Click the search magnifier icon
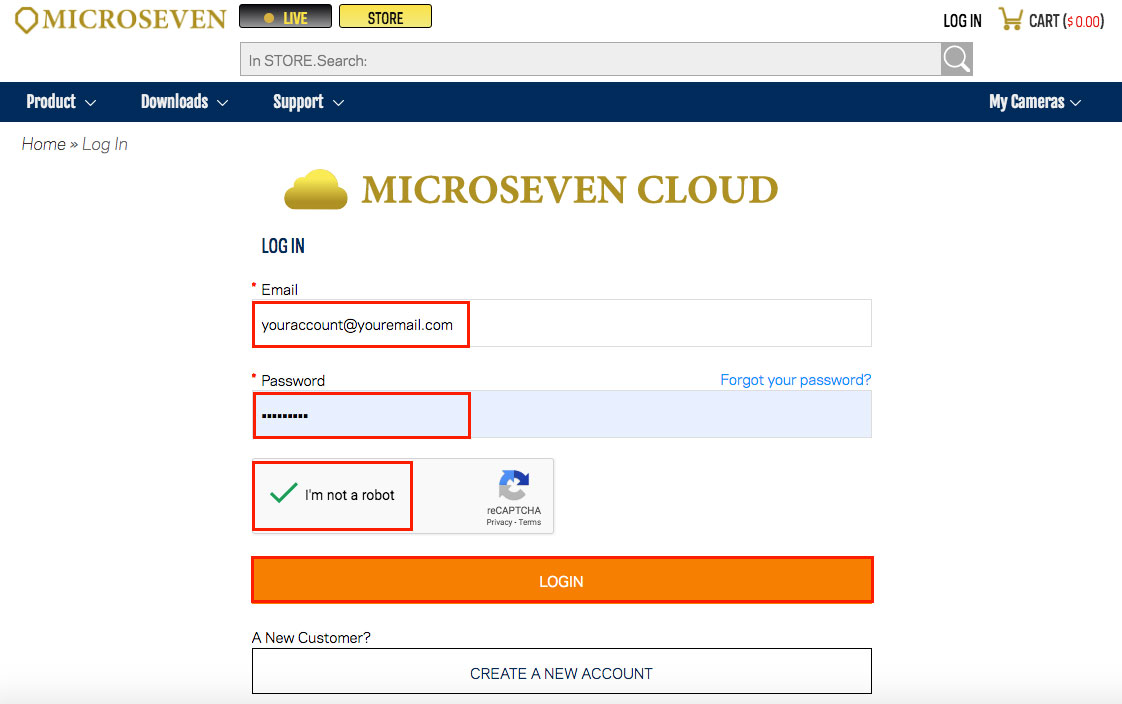The height and width of the screenshot is (704, 1122). (x=957, y=59)
